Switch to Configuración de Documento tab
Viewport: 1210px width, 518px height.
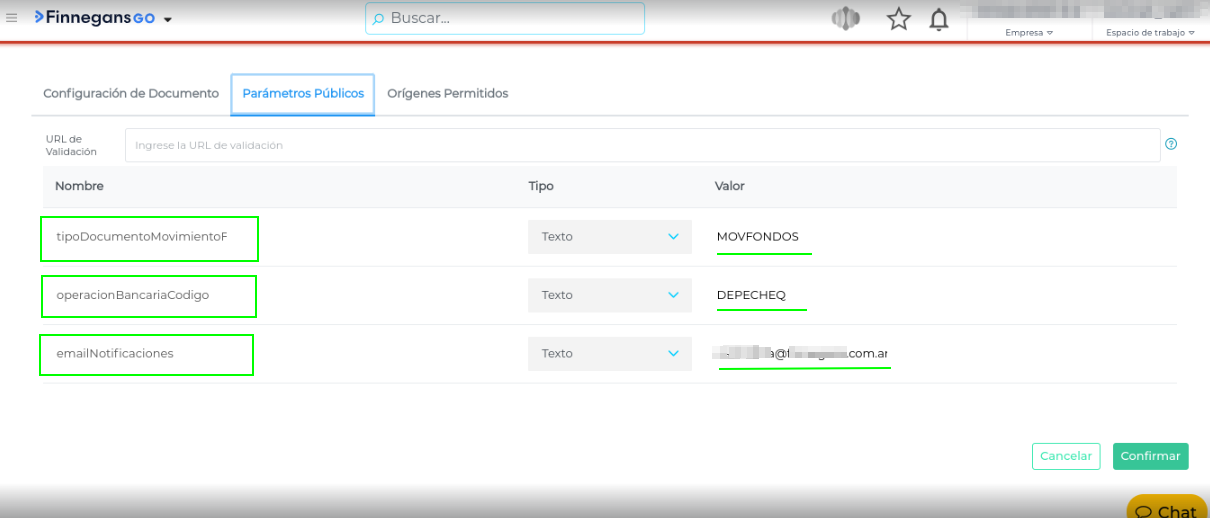[131, 94]
